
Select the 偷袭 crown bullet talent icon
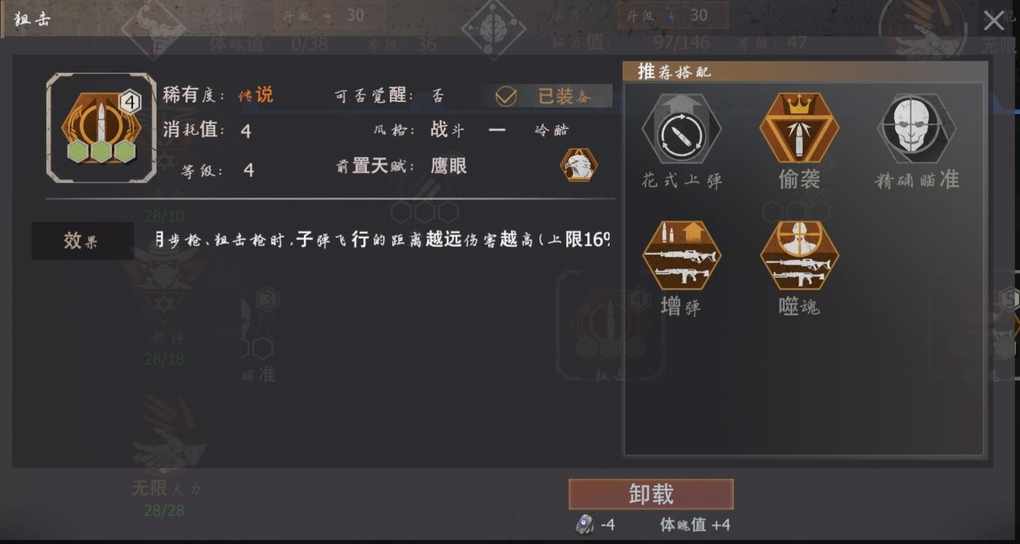[x=799, y=128]
